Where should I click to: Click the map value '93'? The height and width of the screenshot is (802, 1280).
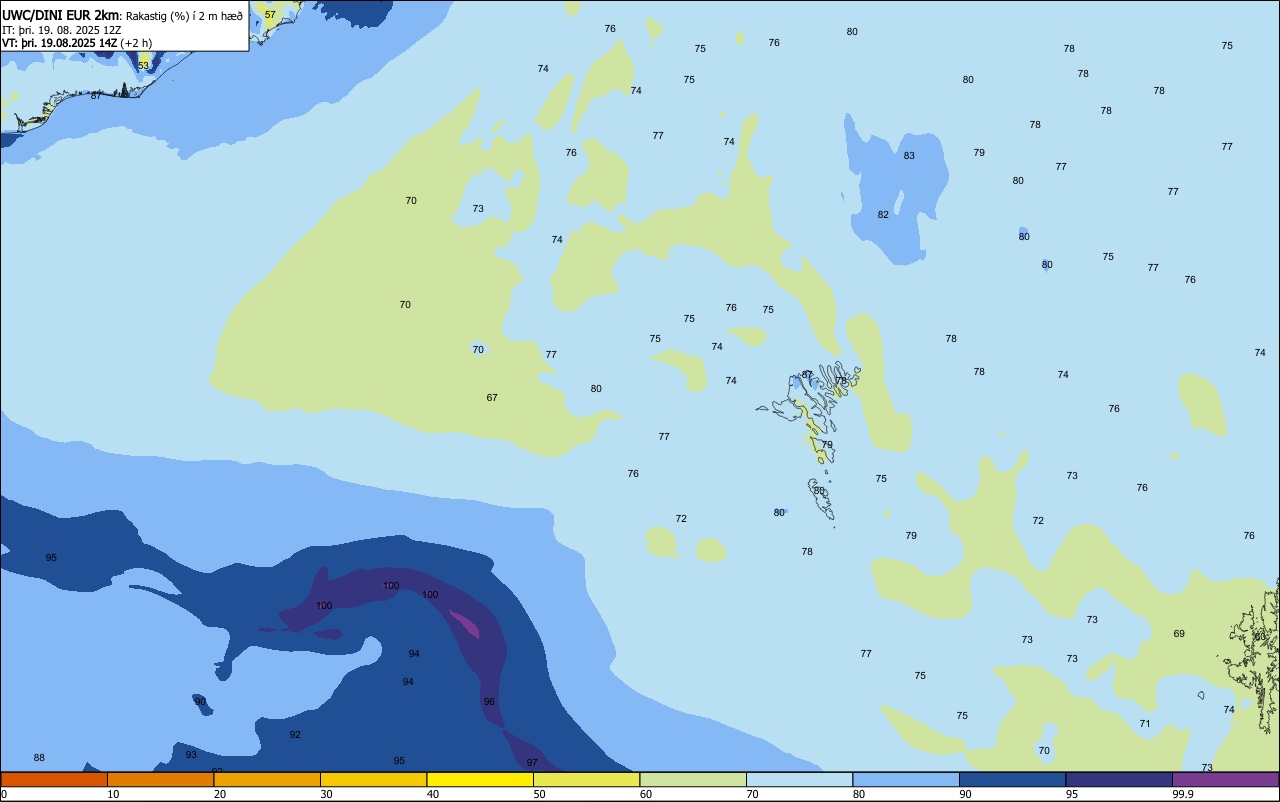[x=191, y=755]
